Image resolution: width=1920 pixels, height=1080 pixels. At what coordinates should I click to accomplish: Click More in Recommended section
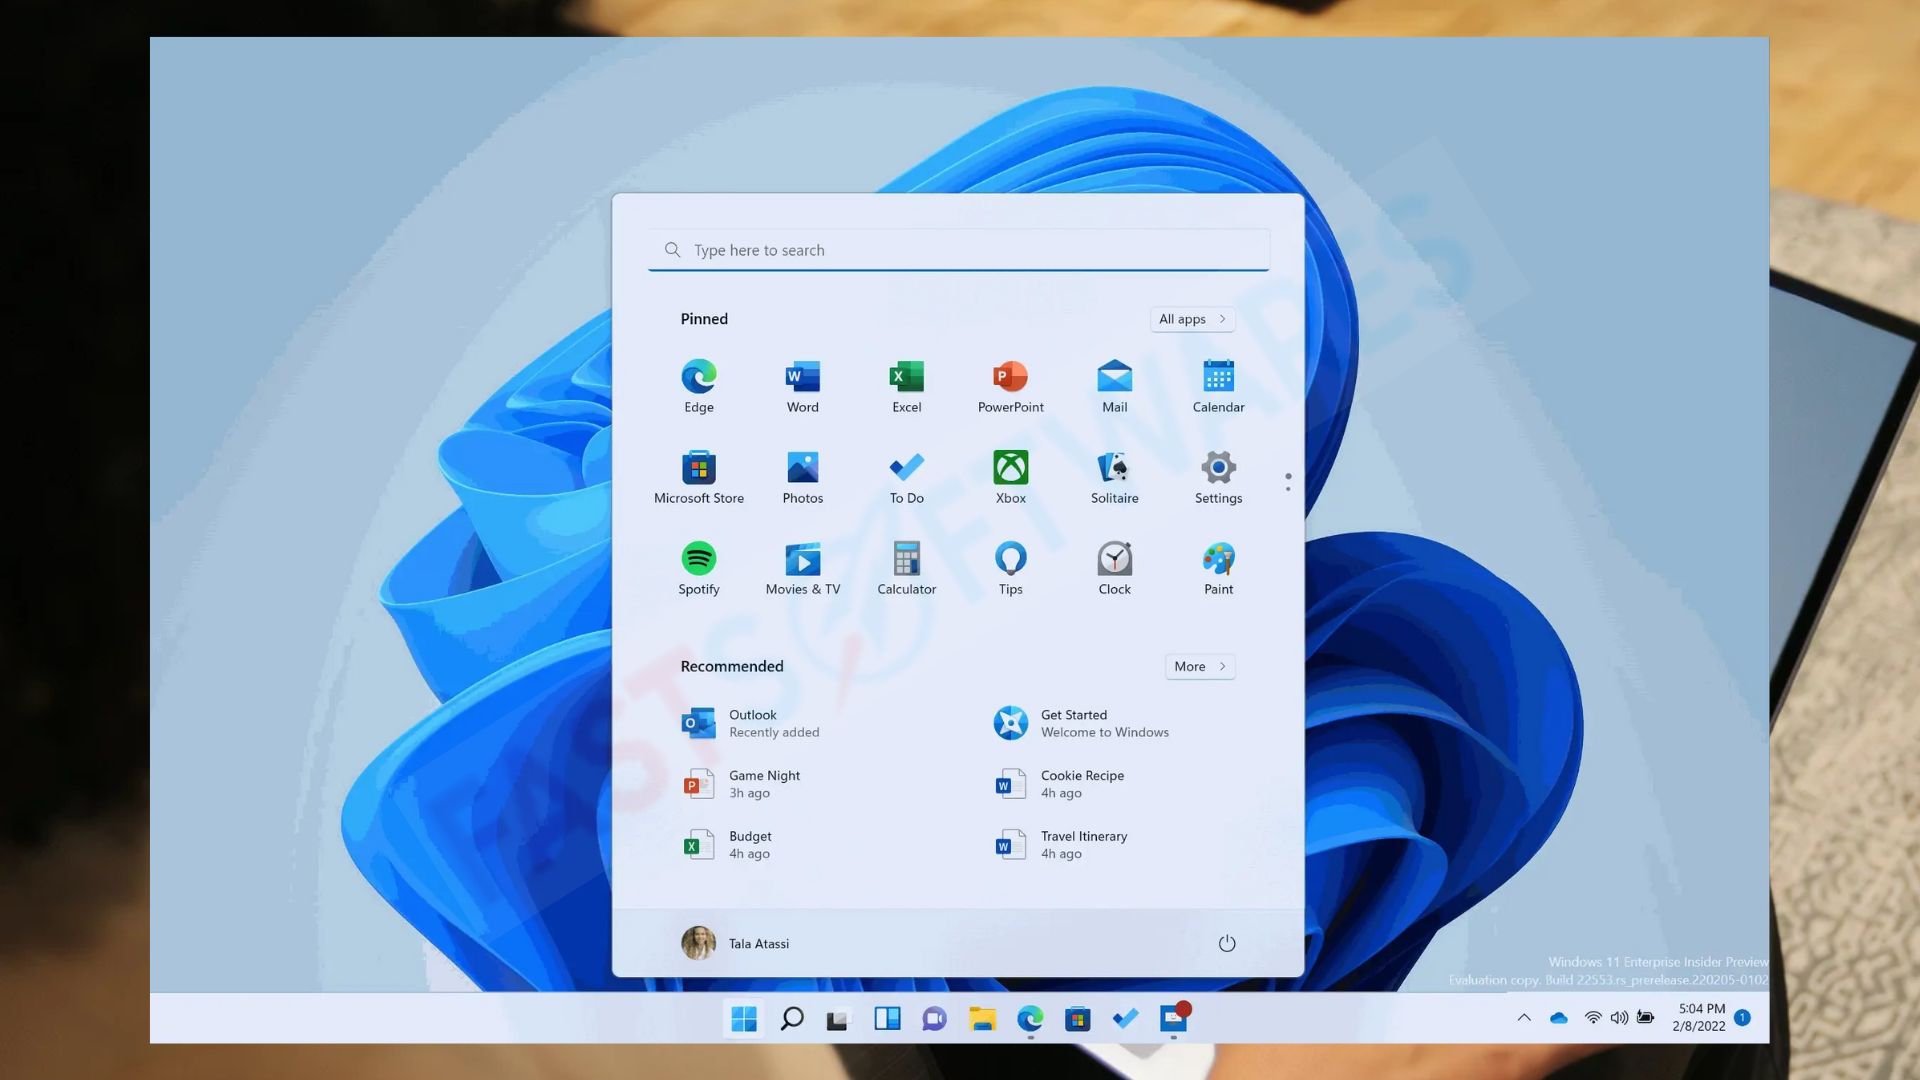pyautogui.click(x=1200, y=666)
